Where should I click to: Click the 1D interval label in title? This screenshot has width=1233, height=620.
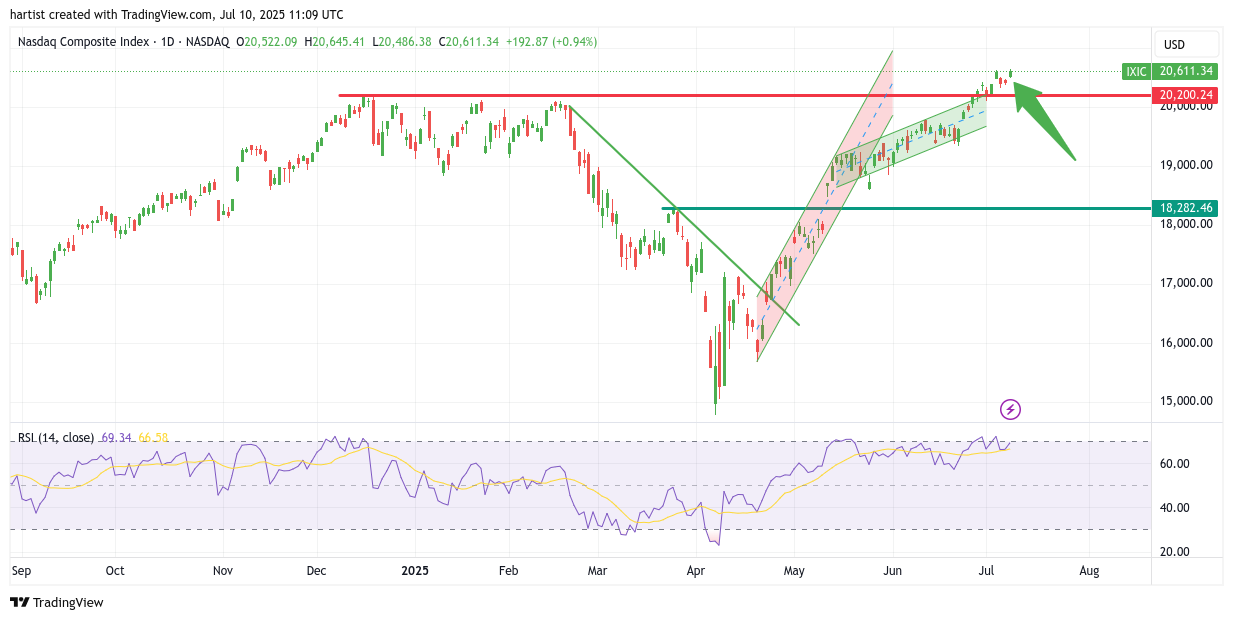tap(166, 42)
